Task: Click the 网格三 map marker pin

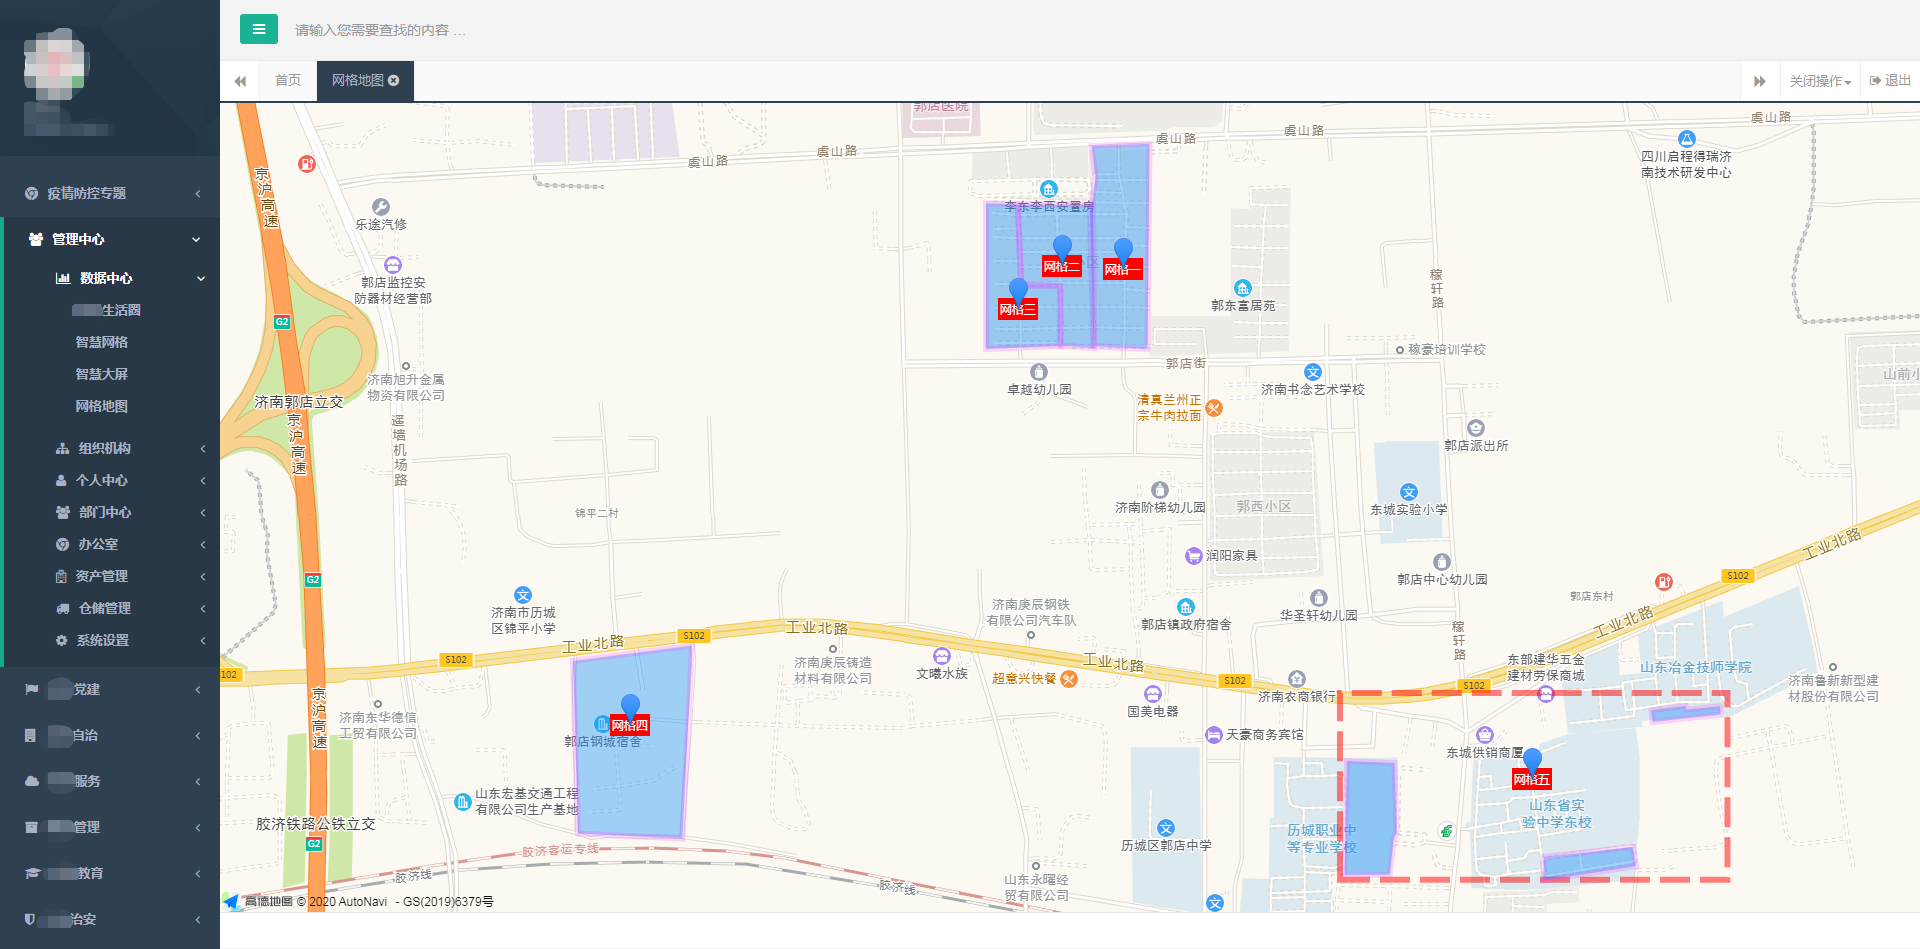Action: click(1018, 292)
